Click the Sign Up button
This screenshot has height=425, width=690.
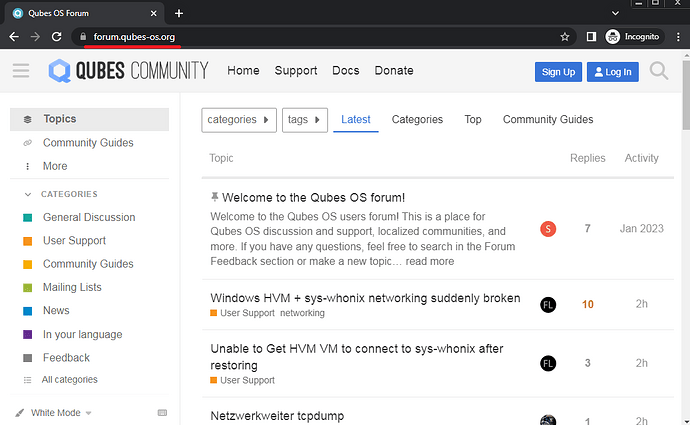click(558, 72)
